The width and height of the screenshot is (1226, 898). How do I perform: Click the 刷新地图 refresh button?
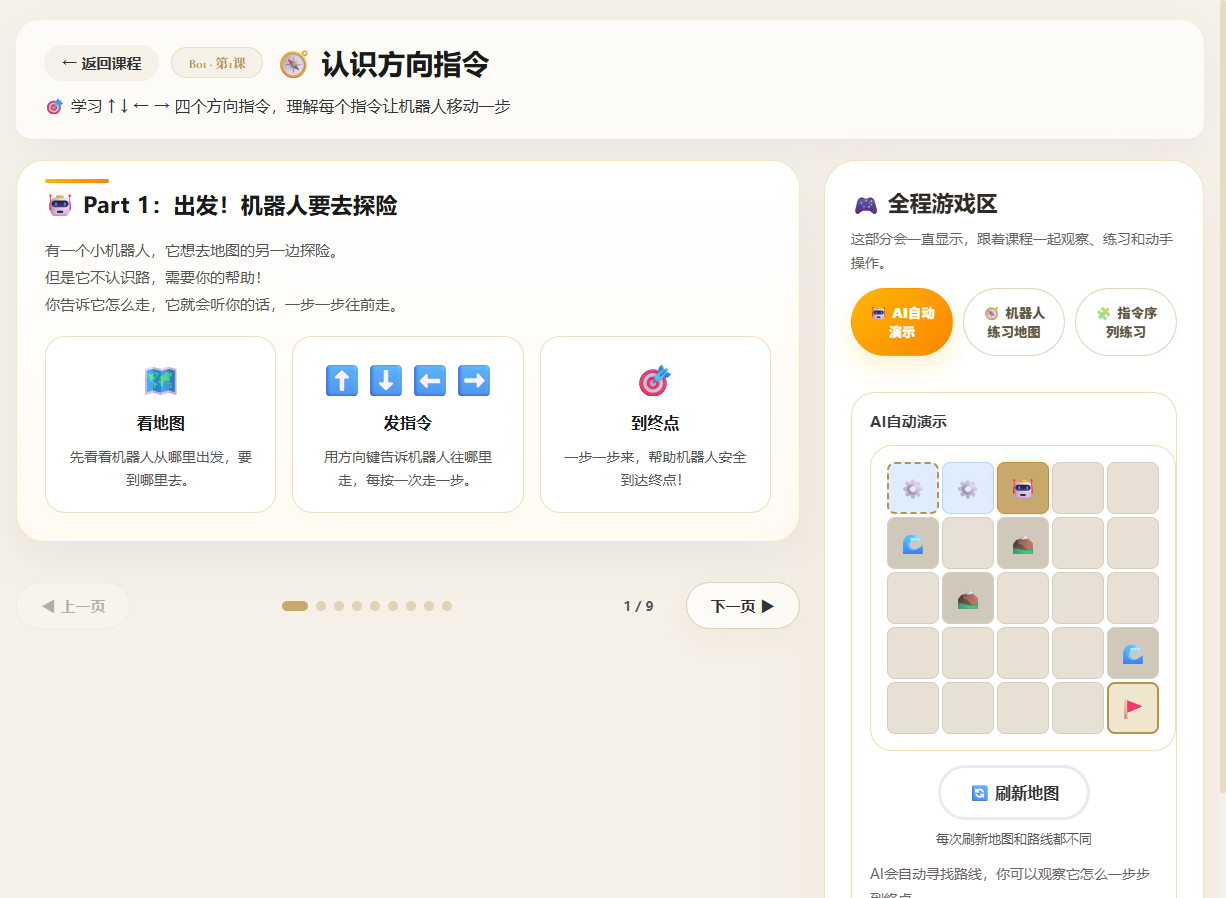click(x=1014, y=793)
